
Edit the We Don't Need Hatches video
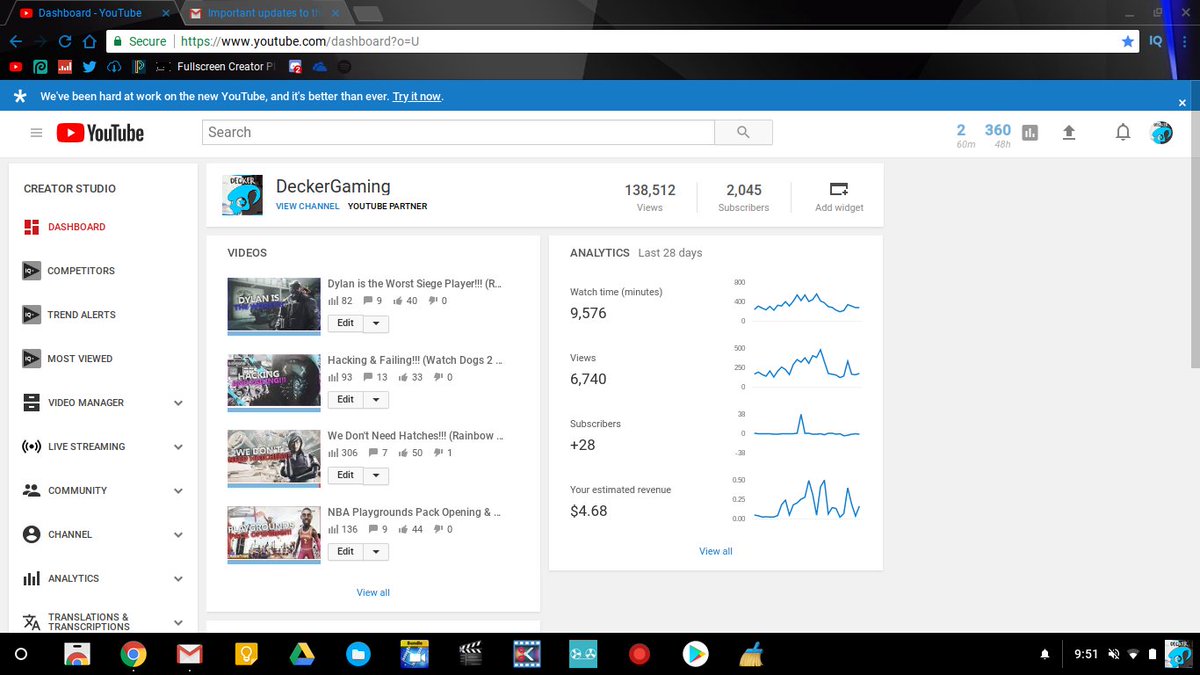click(345, 475)
